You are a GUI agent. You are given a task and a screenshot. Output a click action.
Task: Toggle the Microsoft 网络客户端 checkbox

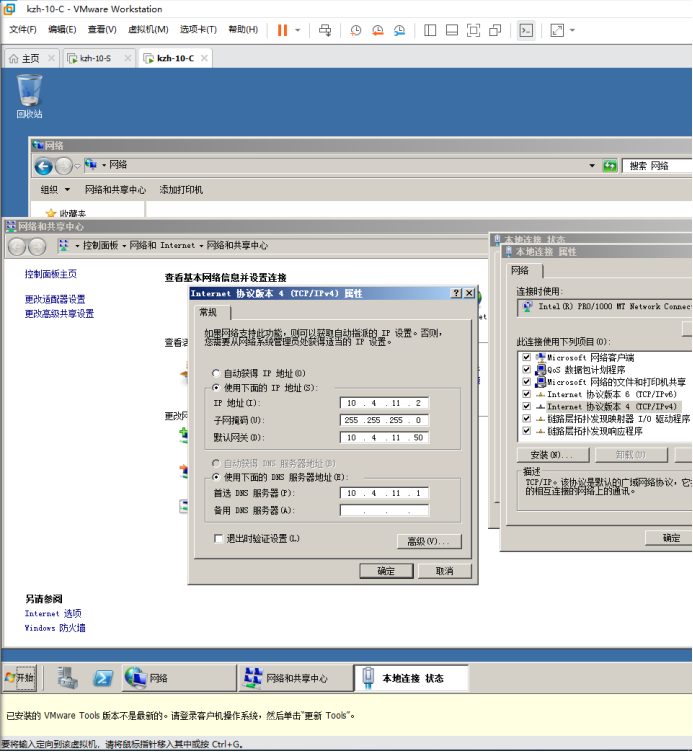tap(527, 357)
